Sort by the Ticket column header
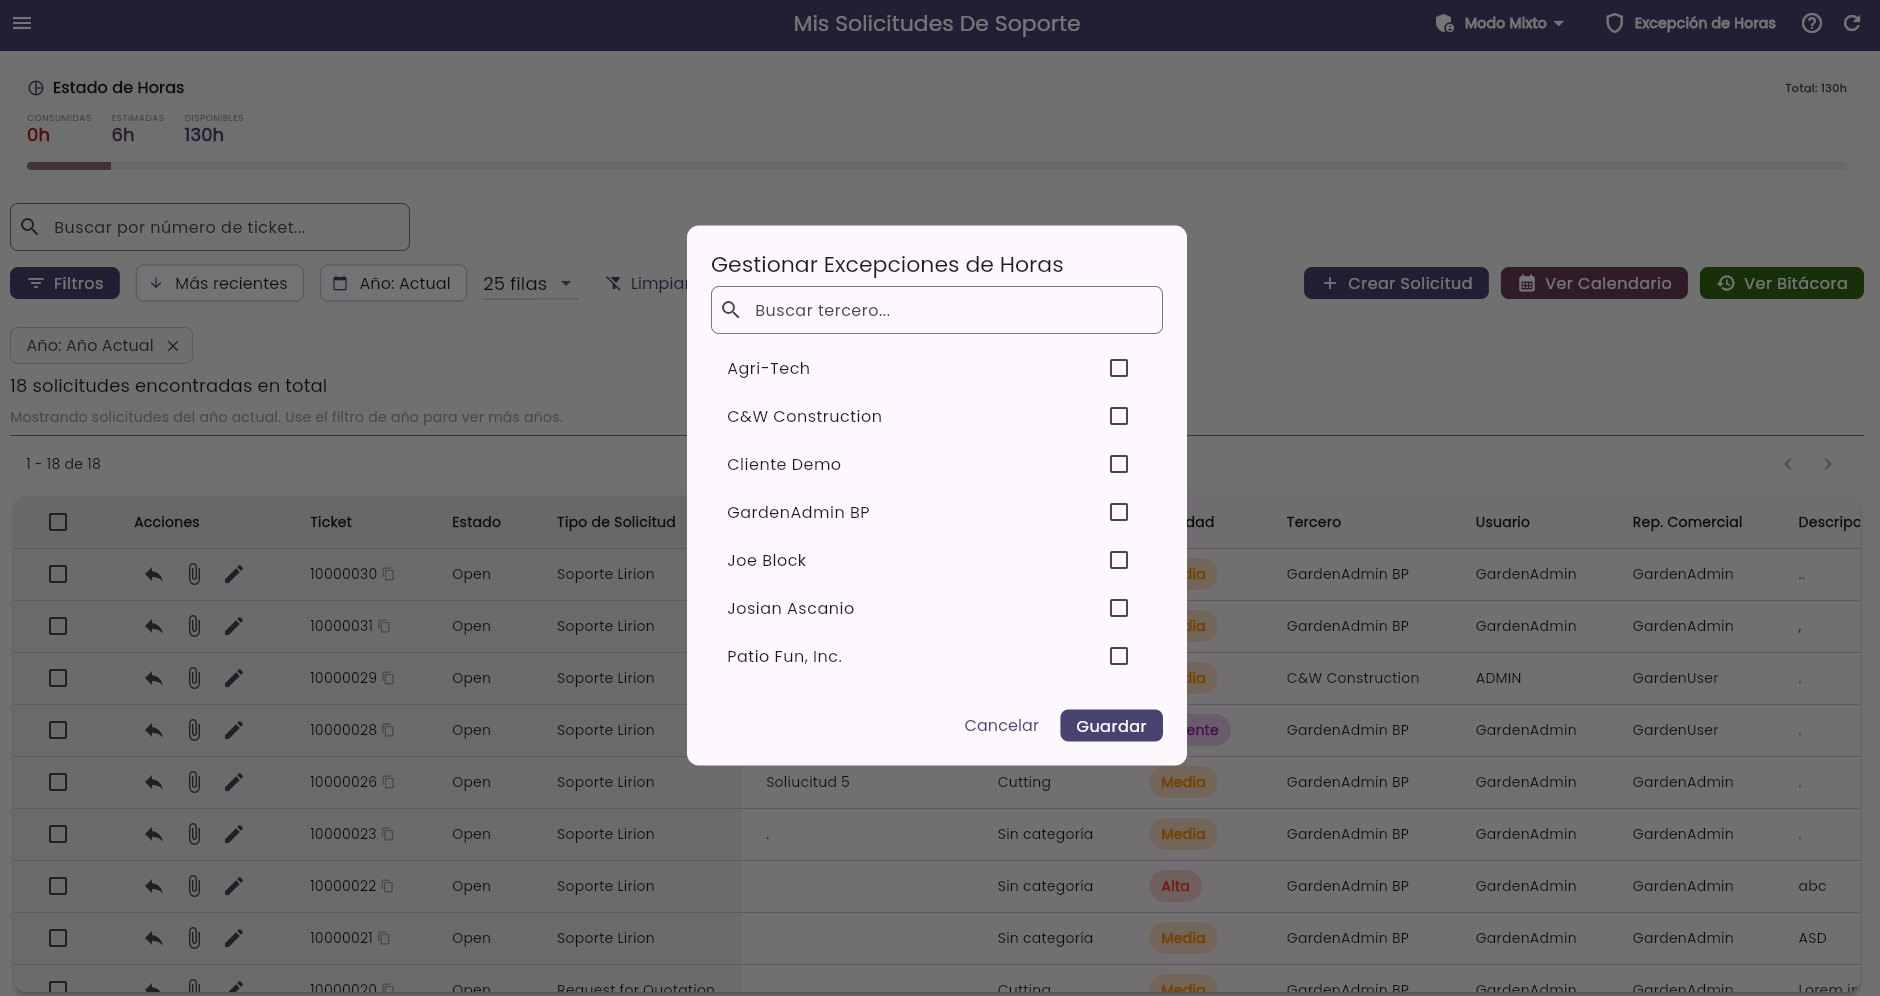This screenshot has height=996, width=1880. (x=331, y=522)
